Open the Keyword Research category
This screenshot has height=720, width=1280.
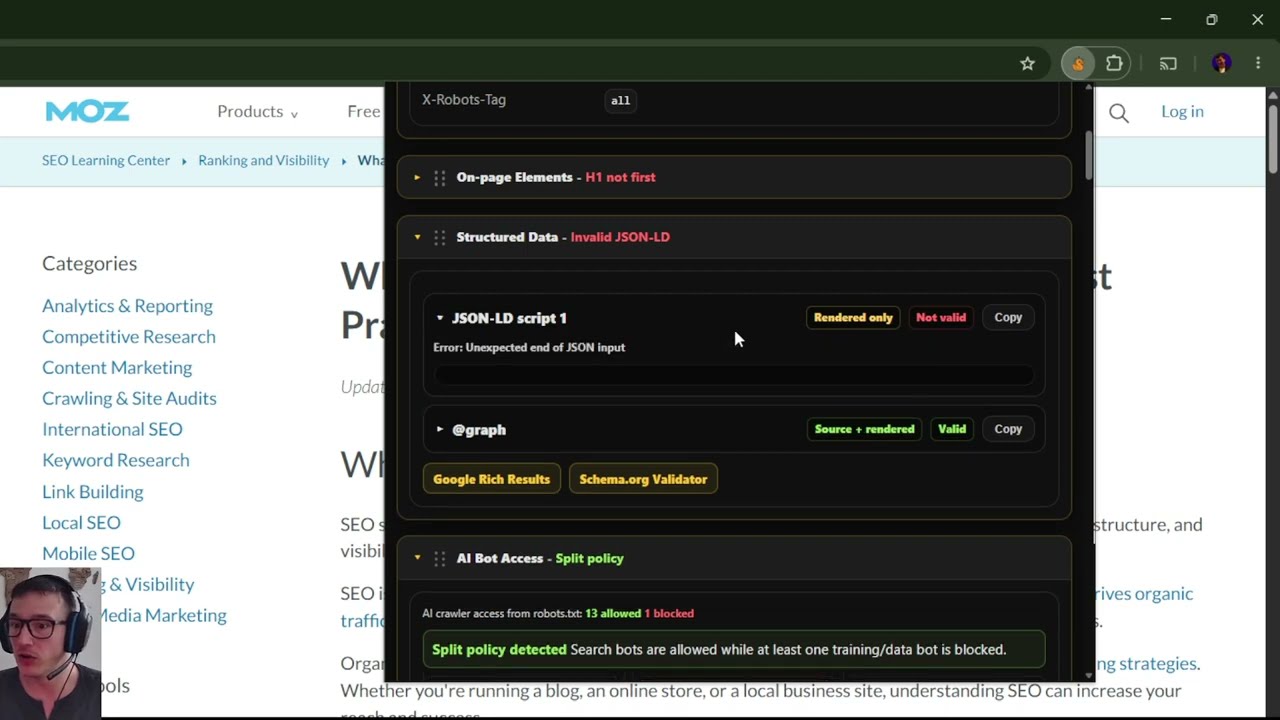coord(116,460)
